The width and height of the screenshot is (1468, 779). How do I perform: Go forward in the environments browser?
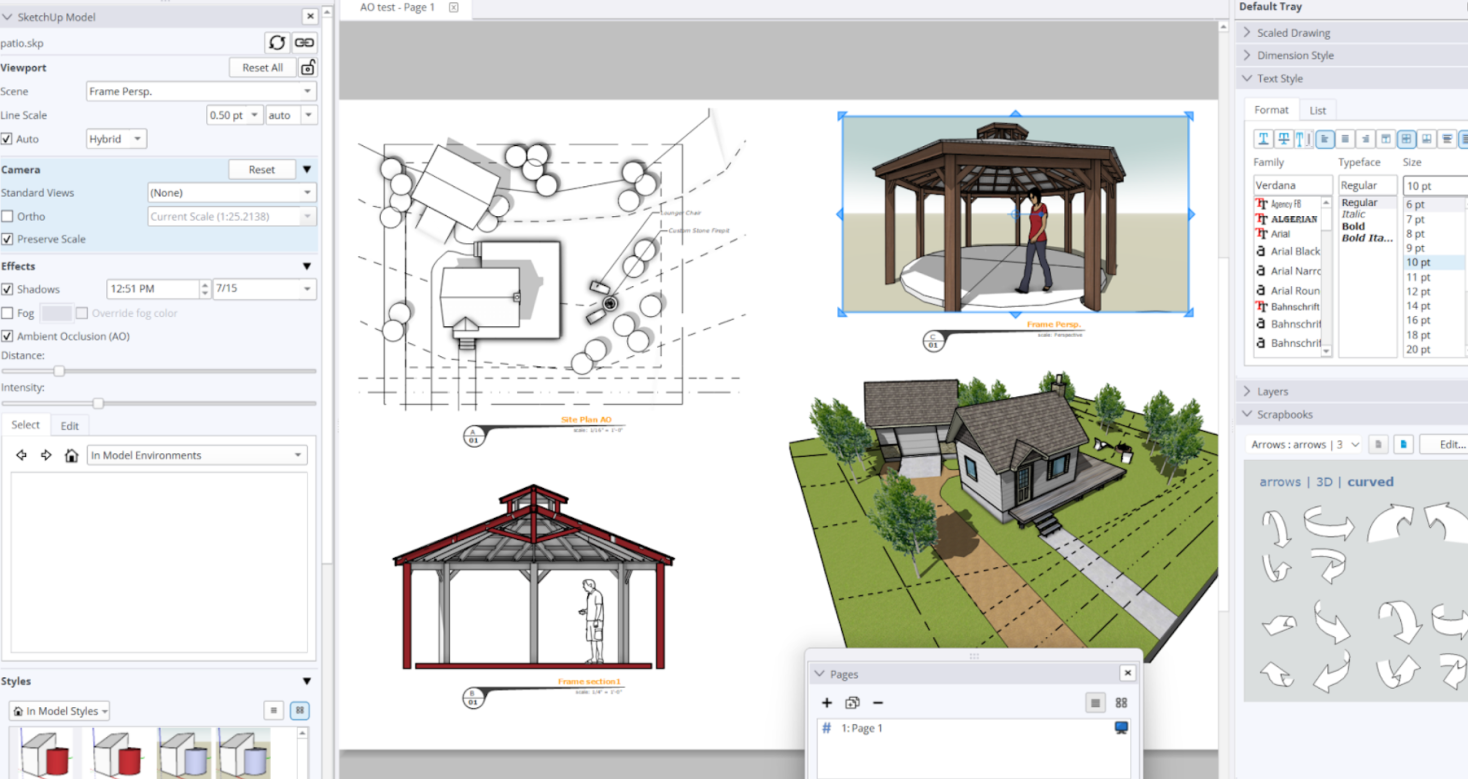[x=46, y=455]
